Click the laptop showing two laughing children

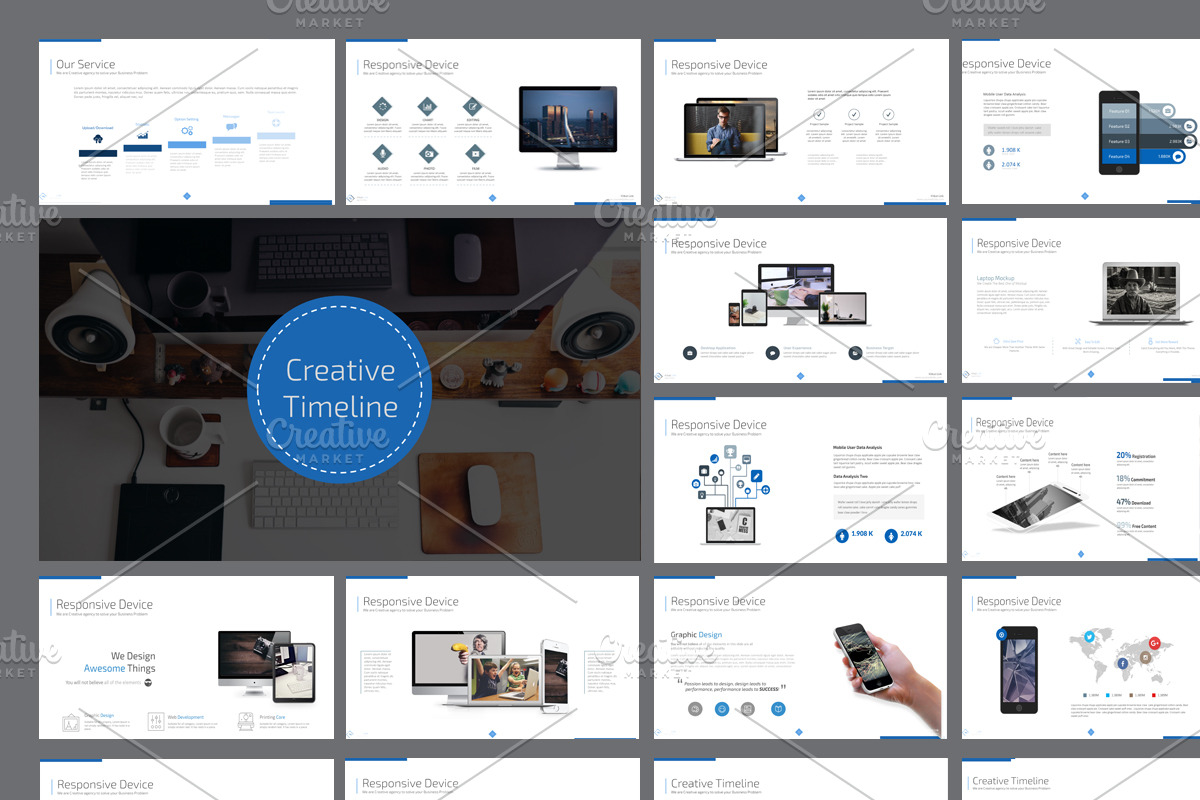[506, 679]
